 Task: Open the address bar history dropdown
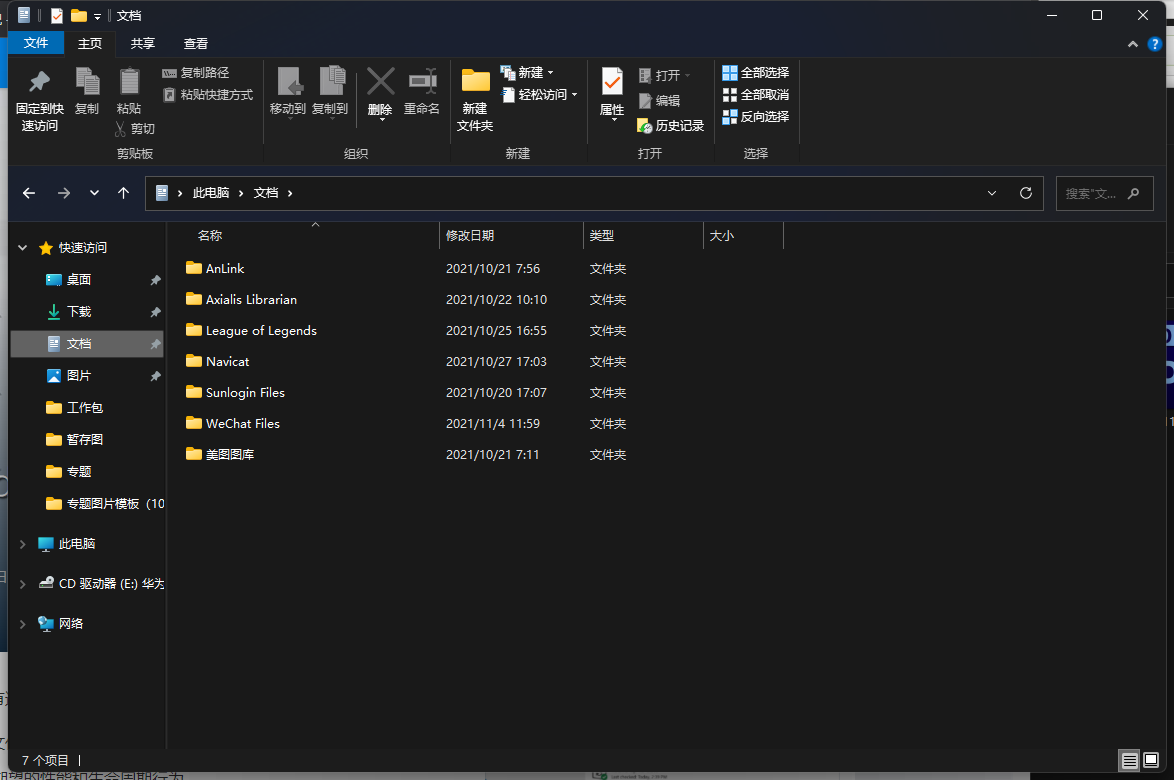tap(992, 193)
